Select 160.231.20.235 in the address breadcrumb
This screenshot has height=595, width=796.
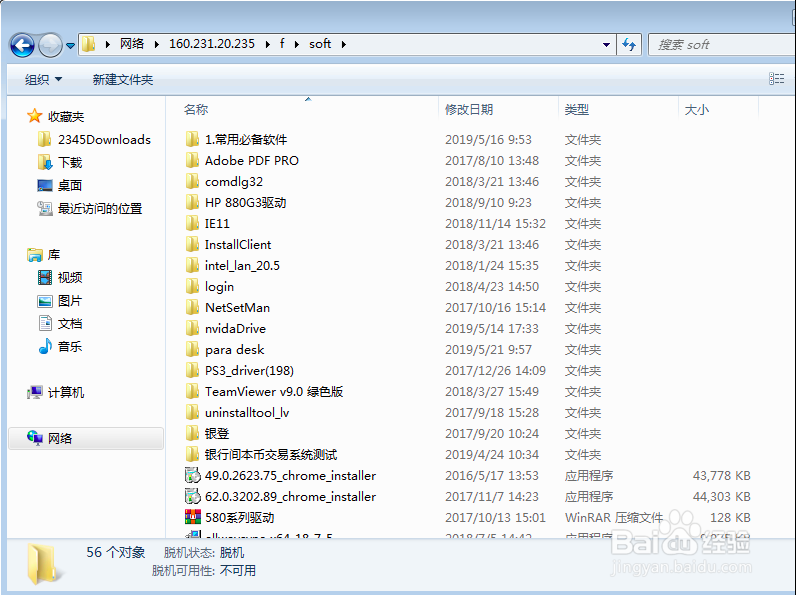(x=212, y=44)
